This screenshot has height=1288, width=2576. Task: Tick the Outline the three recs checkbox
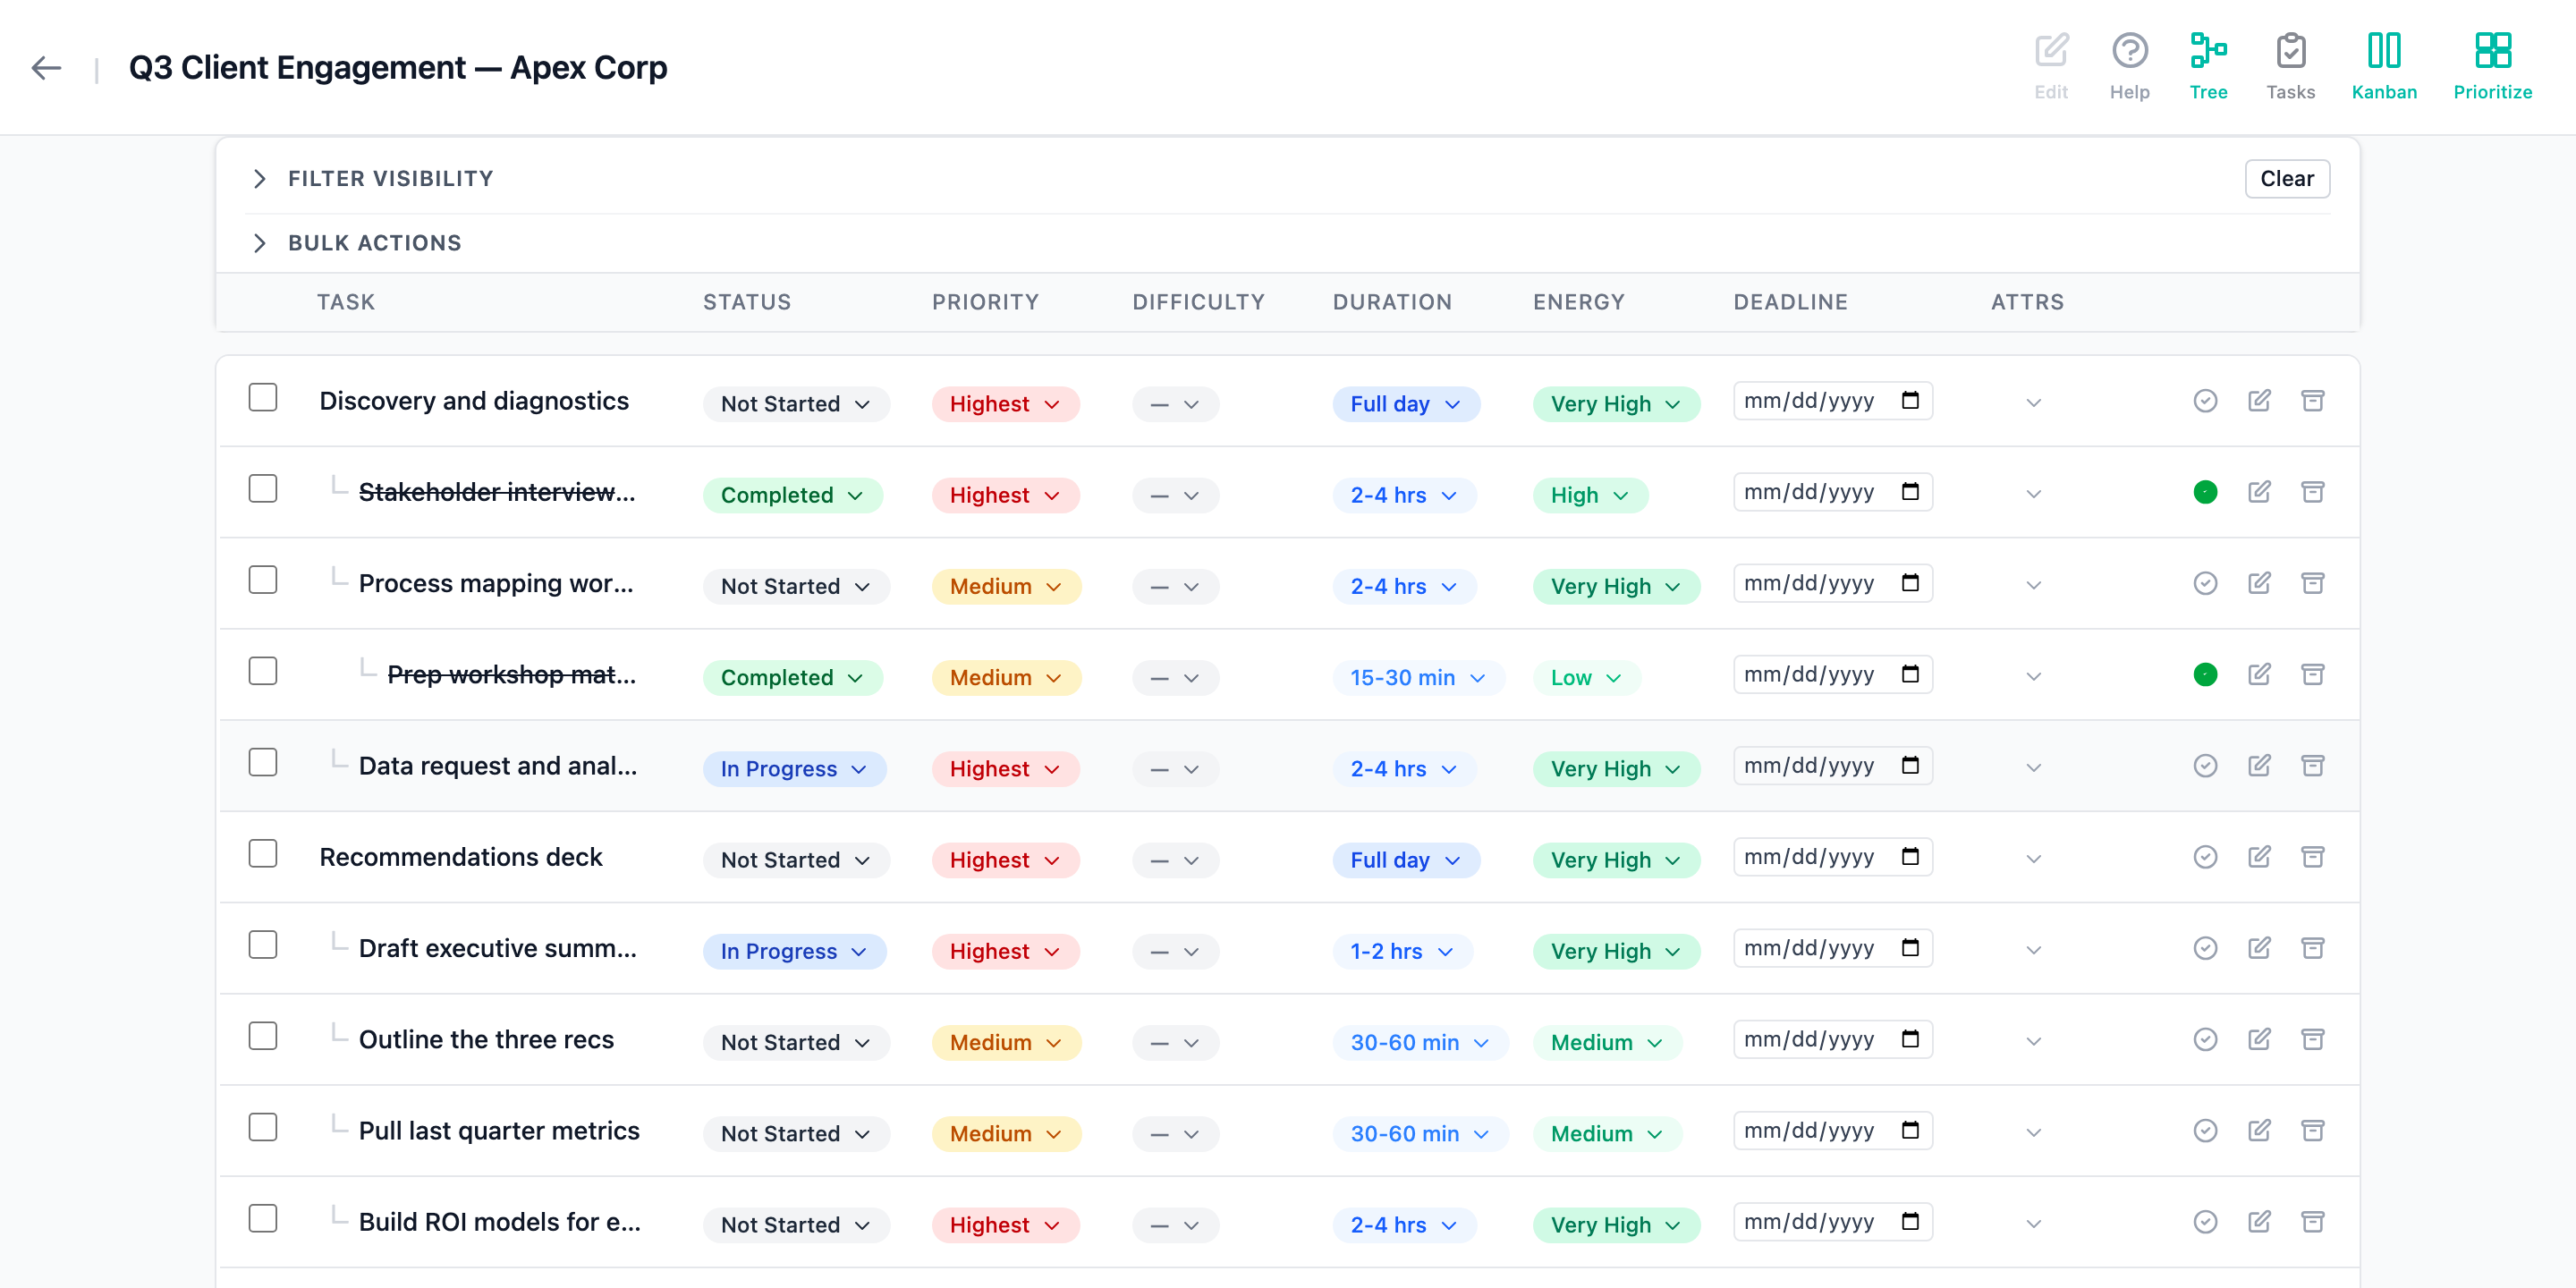263,1036
